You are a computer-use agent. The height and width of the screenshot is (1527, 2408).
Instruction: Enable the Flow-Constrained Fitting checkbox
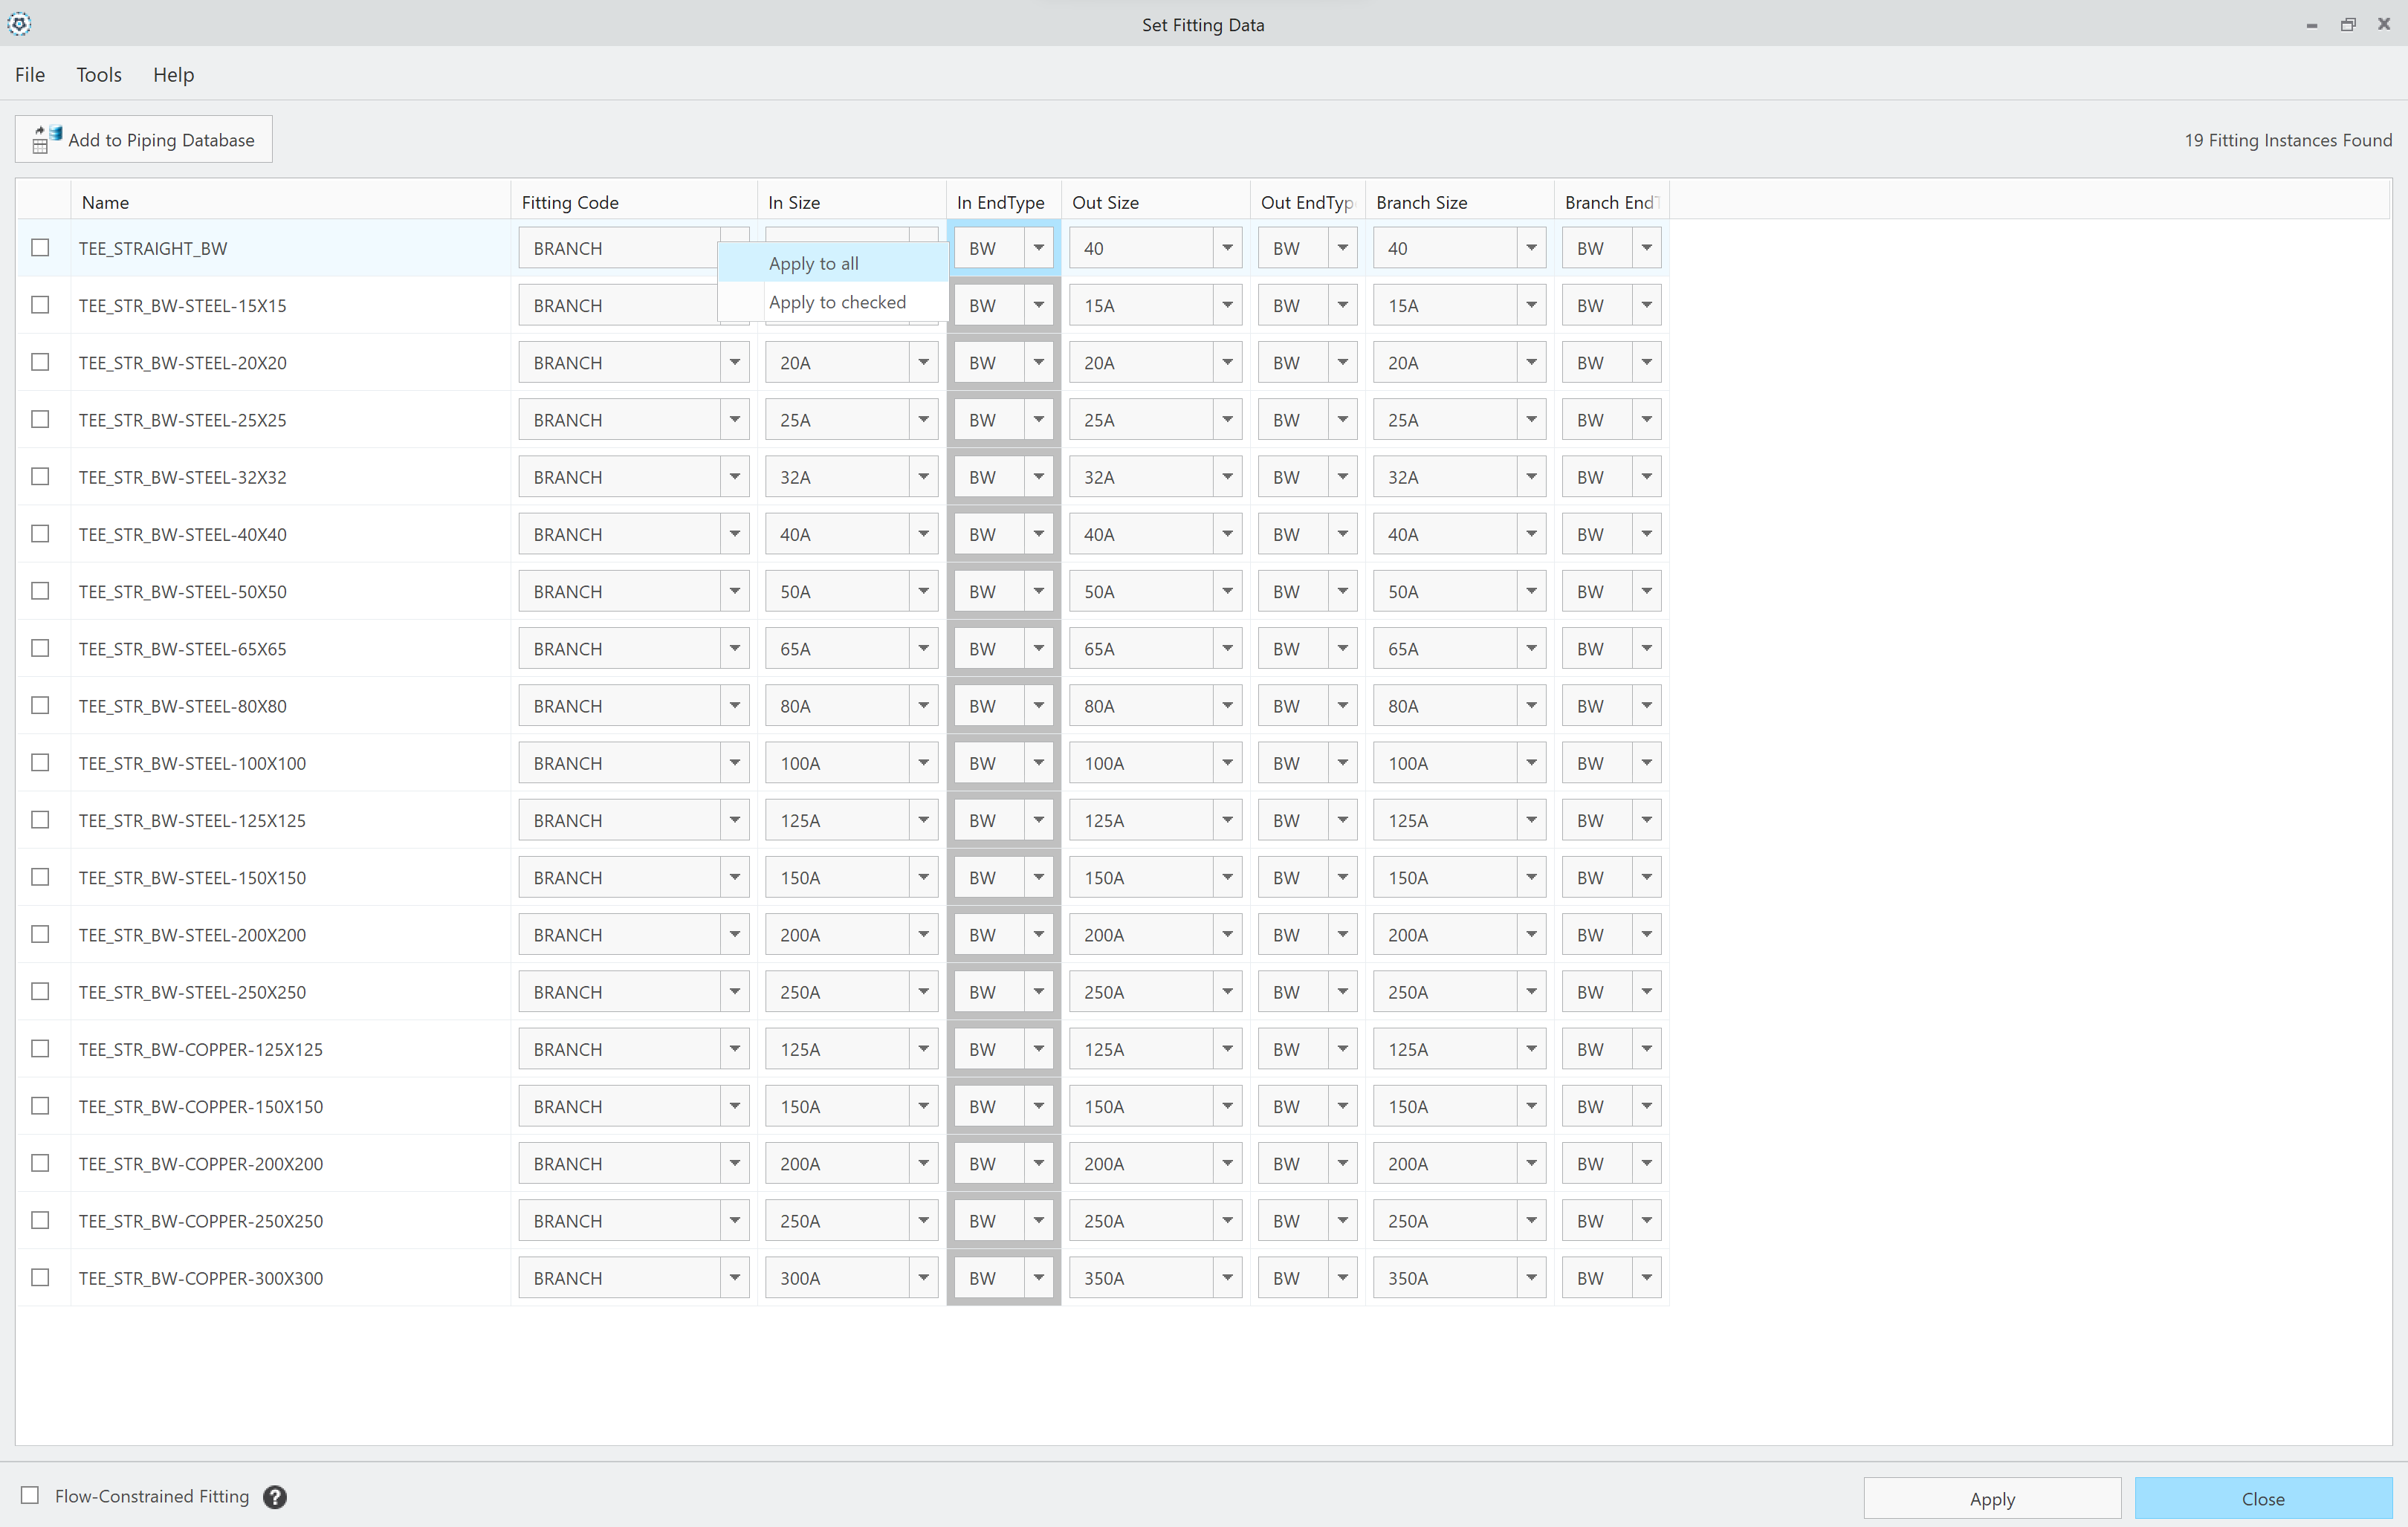(x=30, y=1495)
